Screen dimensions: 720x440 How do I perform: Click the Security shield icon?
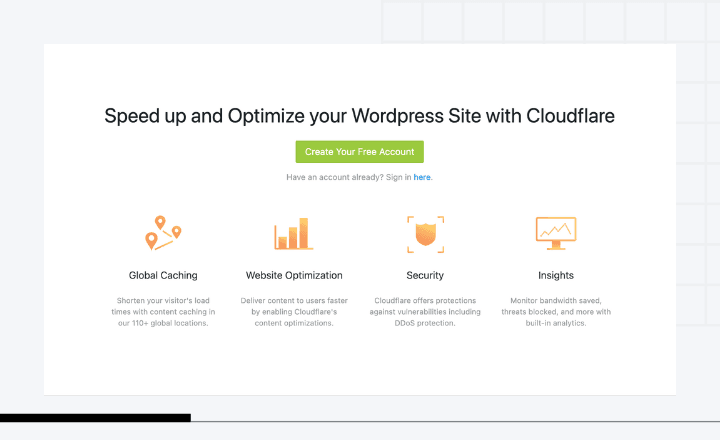[x=426, y=234]
